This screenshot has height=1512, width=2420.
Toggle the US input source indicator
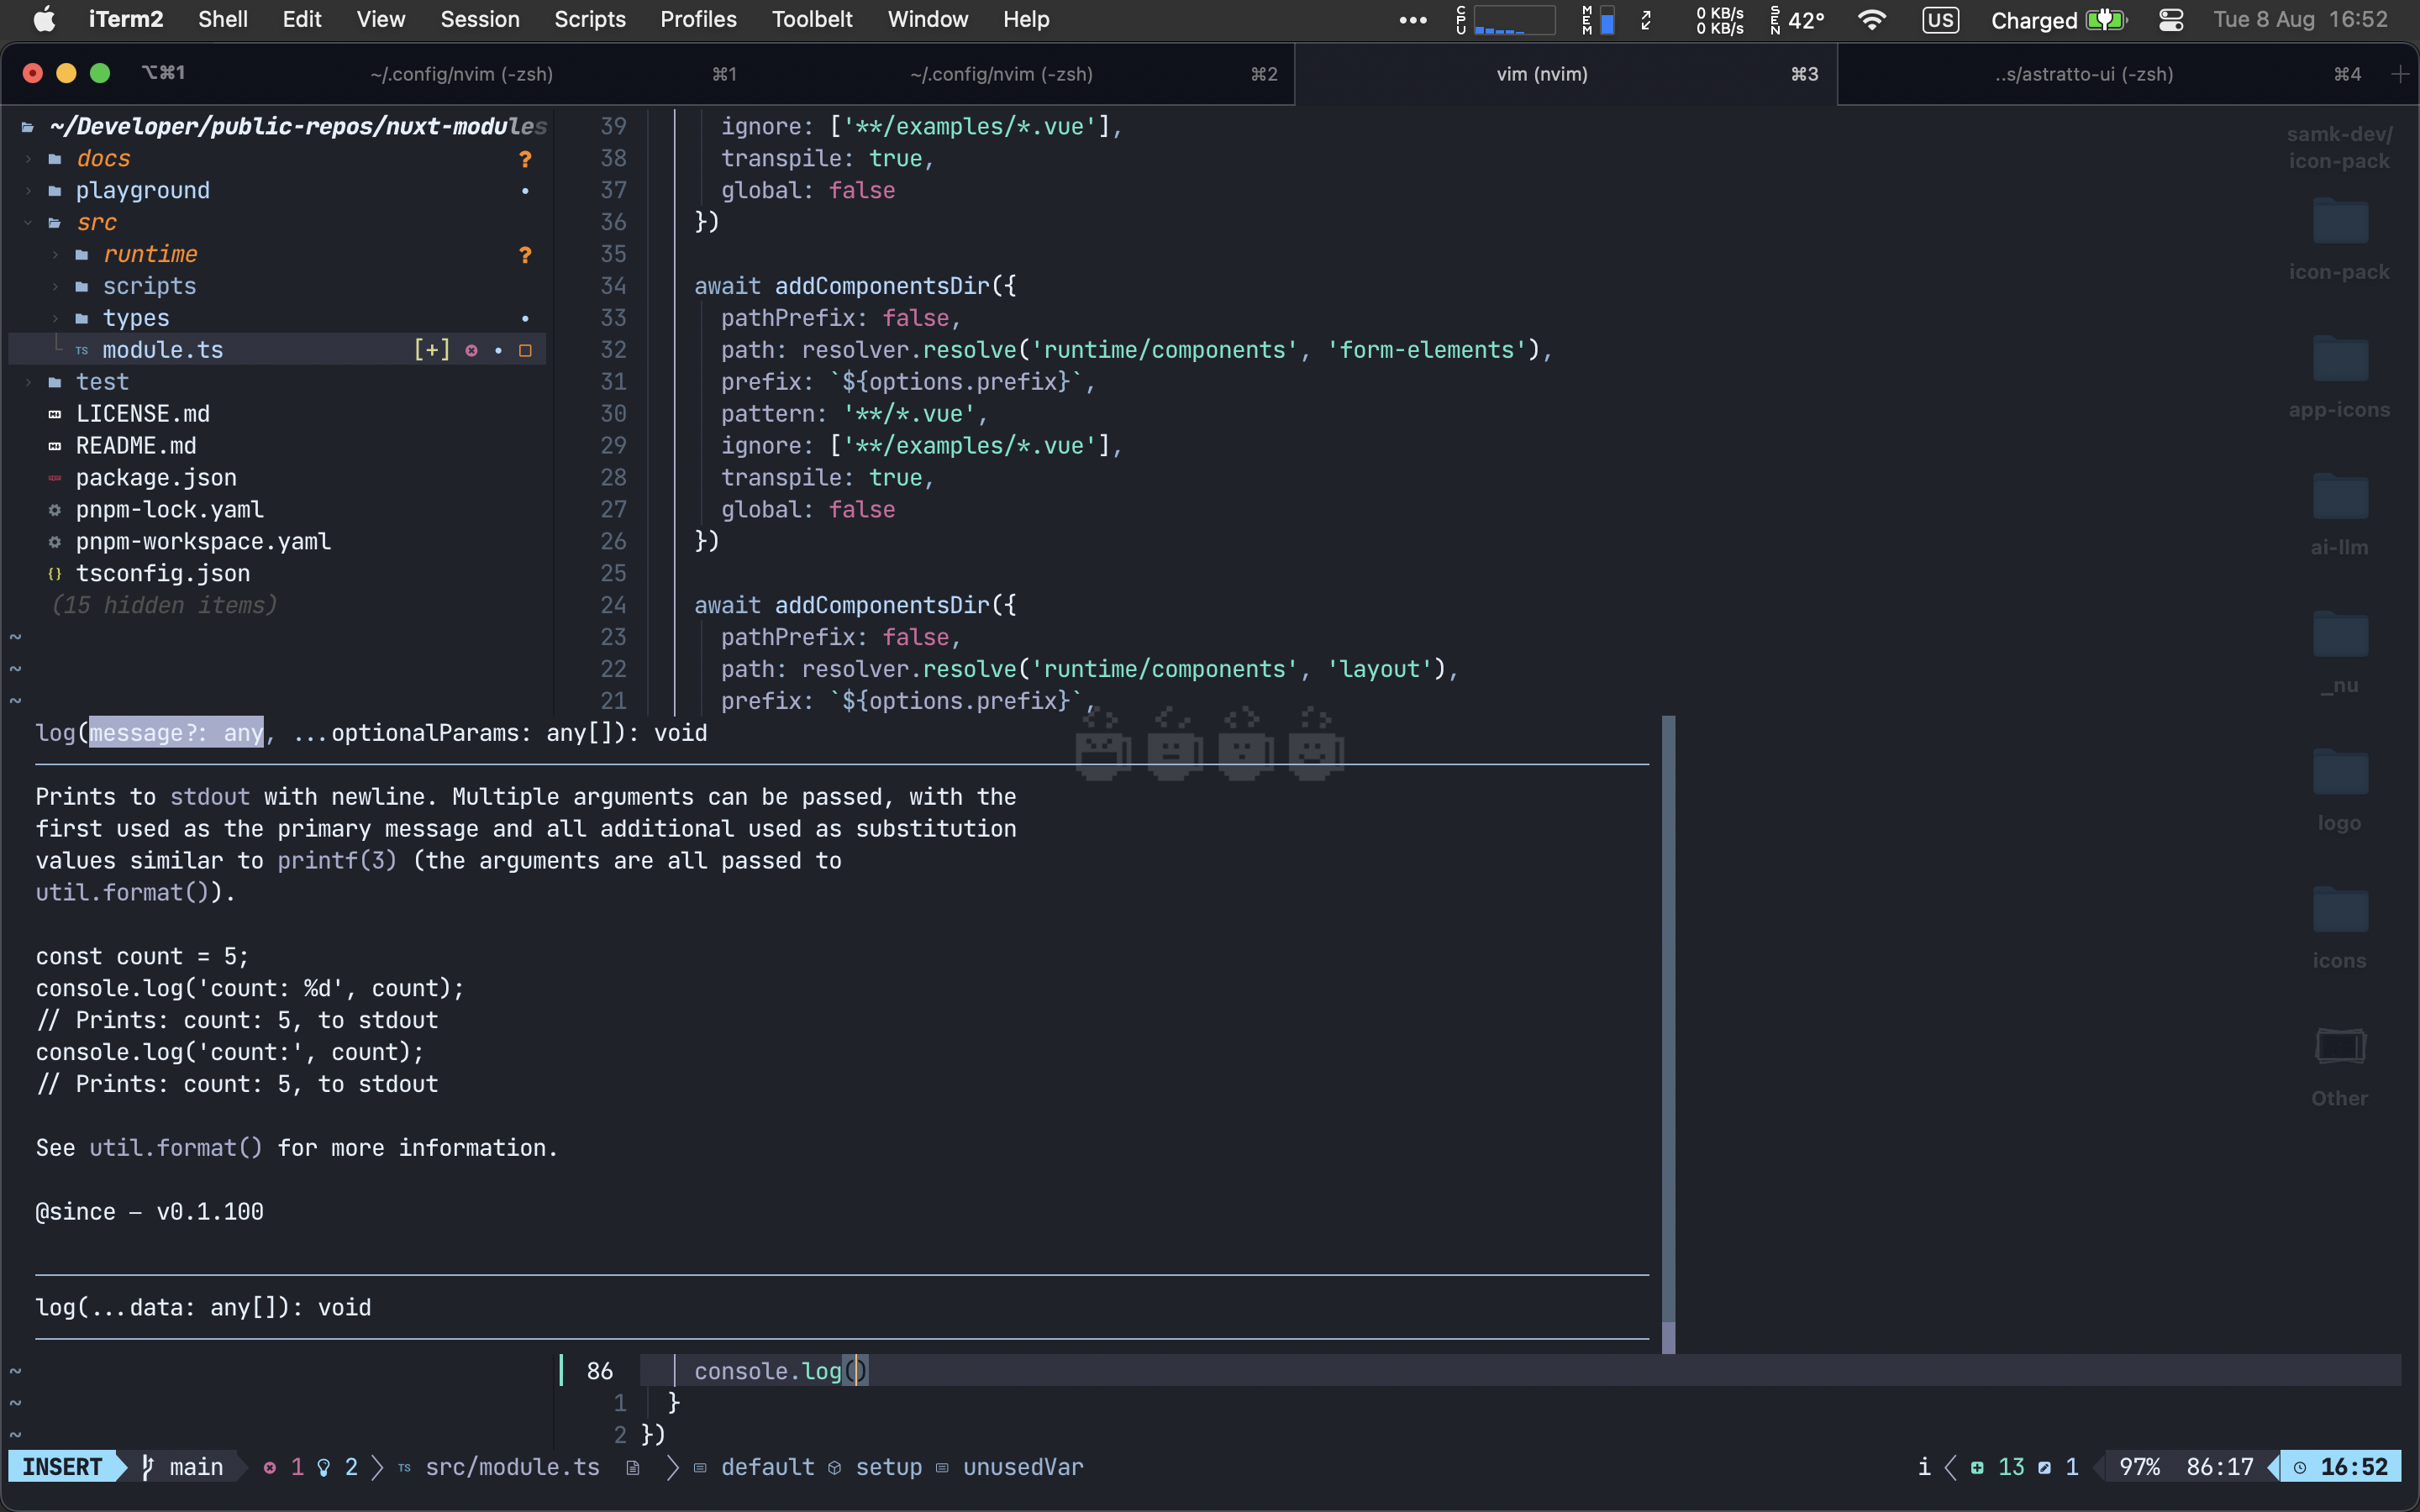pyautogui.click(x=1940, y=20)
